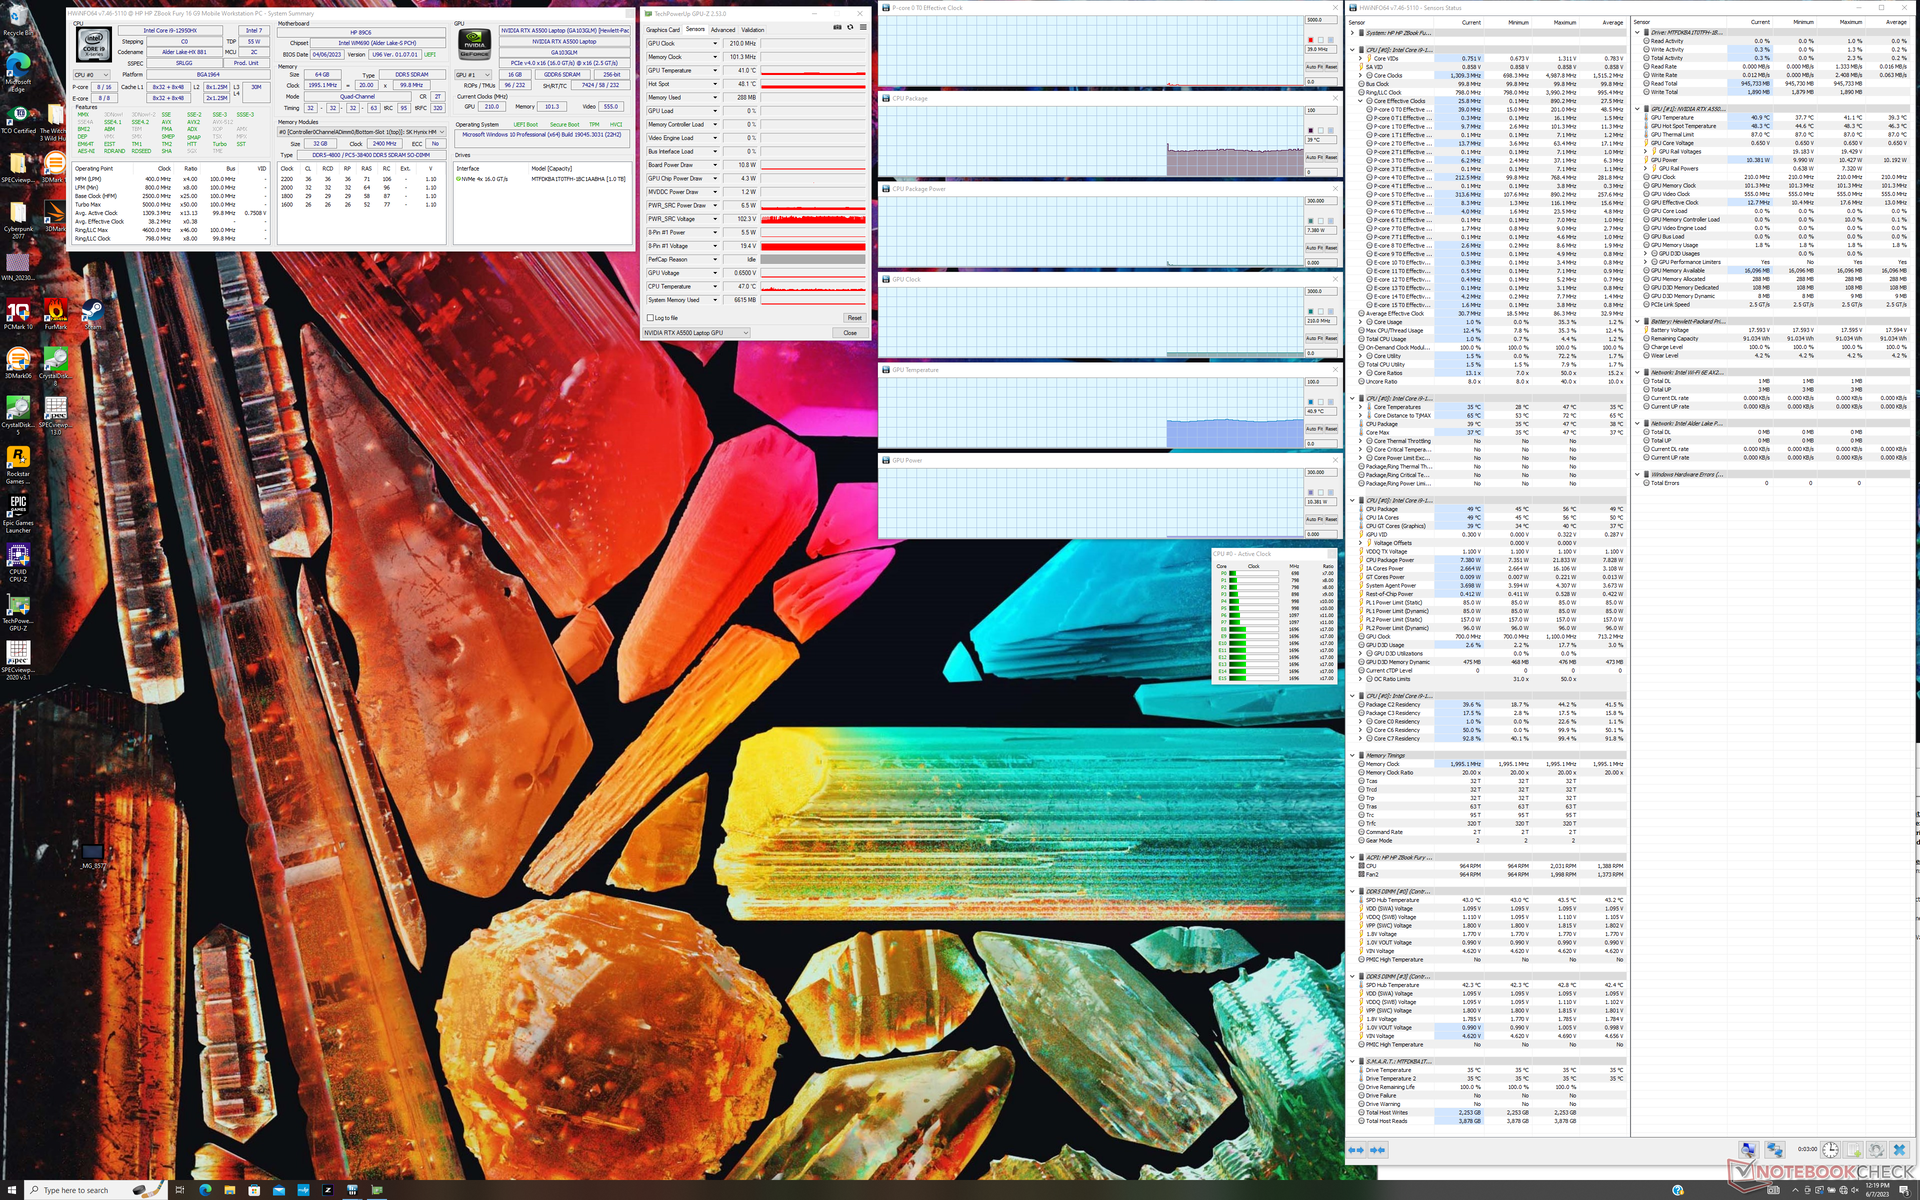Click HWiNFO blue X close-sensors icon
The height and width of the screenshot is (1200, 1920).
pos(1899,1150)
